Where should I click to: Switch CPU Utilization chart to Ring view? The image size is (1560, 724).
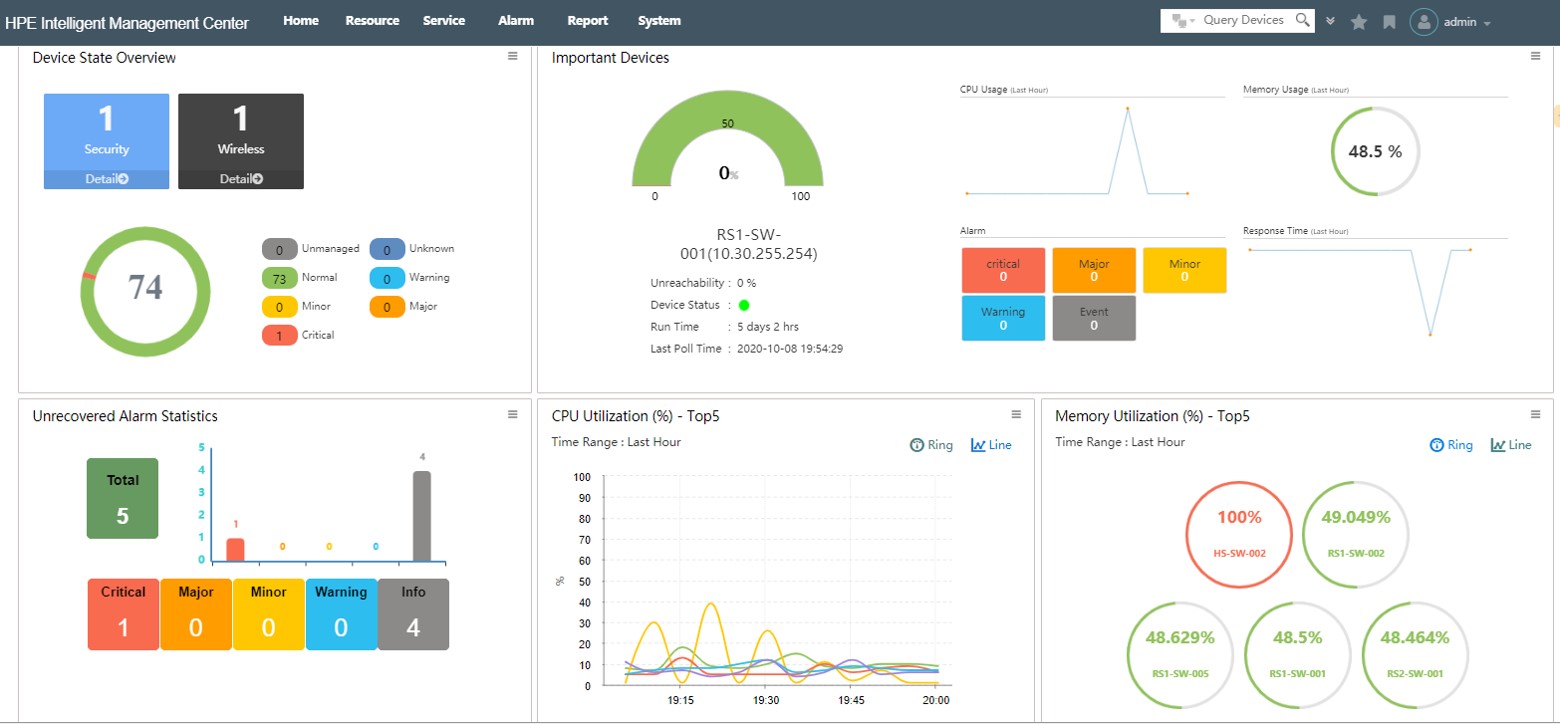(931, 445)
